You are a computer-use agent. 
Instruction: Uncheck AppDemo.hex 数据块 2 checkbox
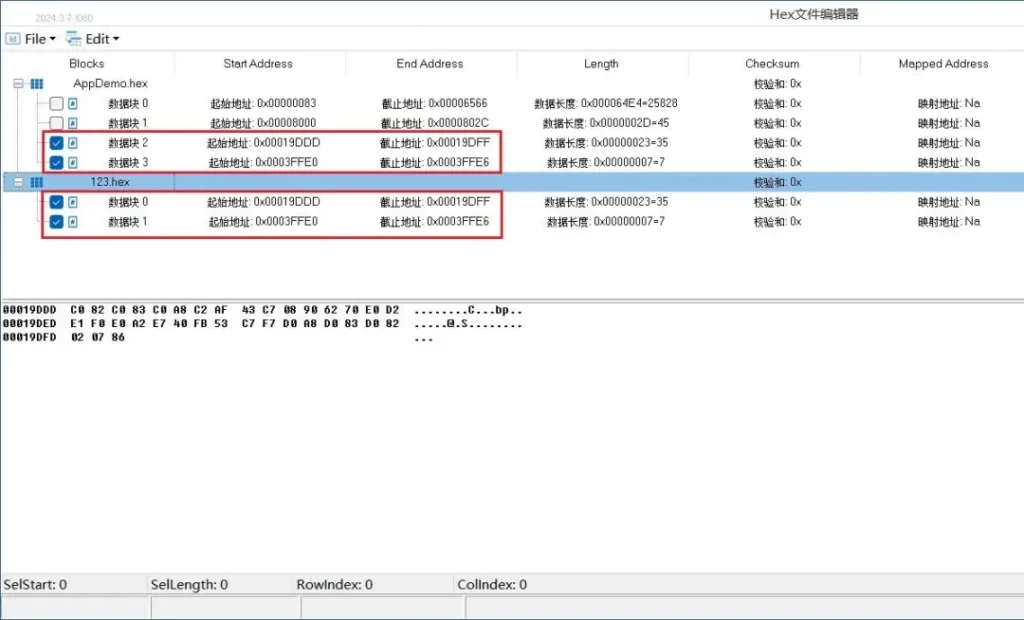click(x=56, y=143)
